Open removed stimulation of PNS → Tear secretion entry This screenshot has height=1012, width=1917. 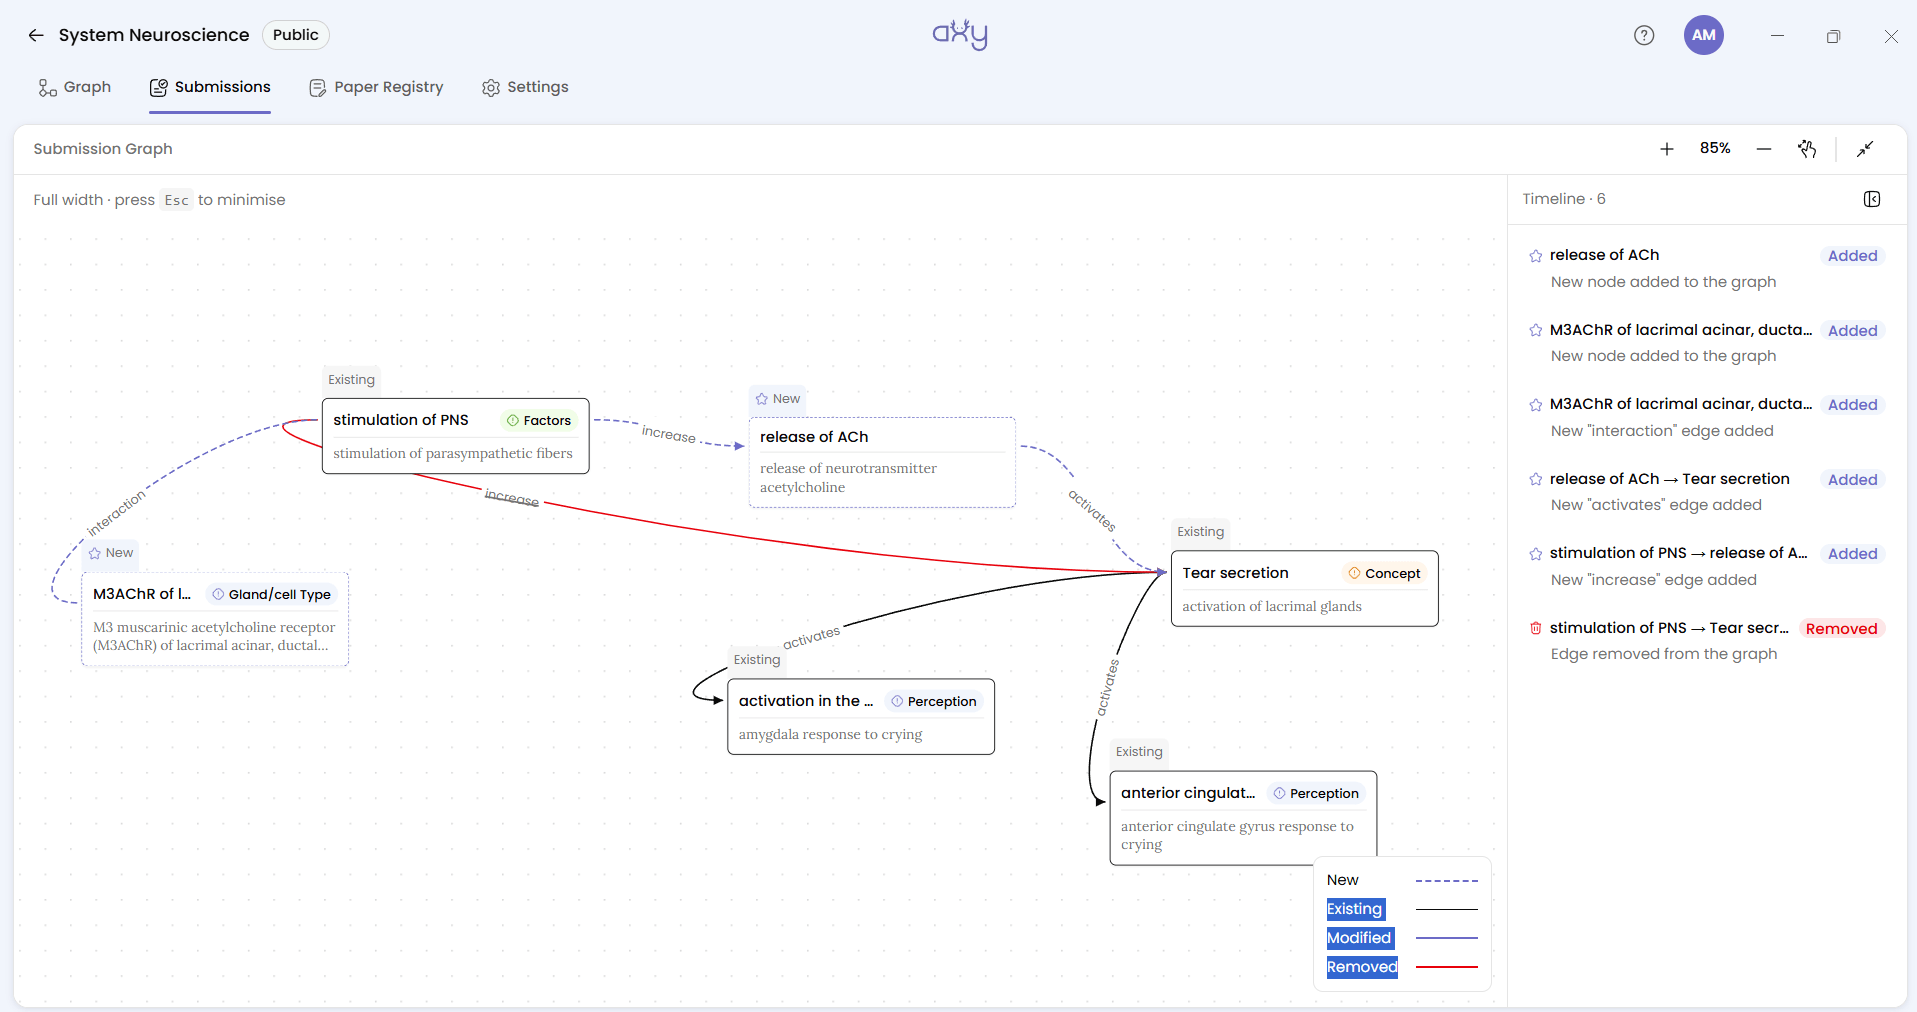[1707, 641]
